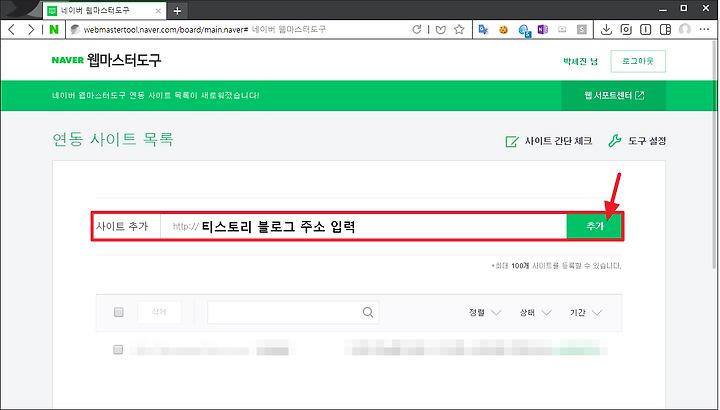
Task: Bookmark the page with the star icon
Action: coord(459,30)
